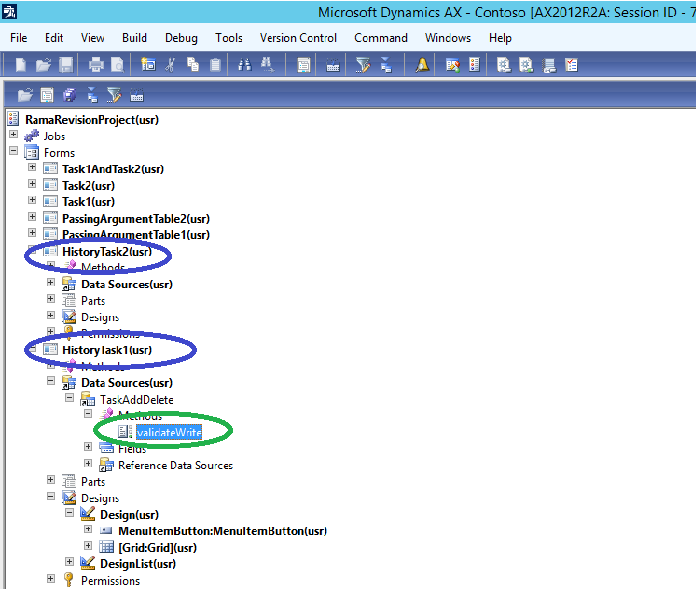Open the Build menu

point(134,38)
